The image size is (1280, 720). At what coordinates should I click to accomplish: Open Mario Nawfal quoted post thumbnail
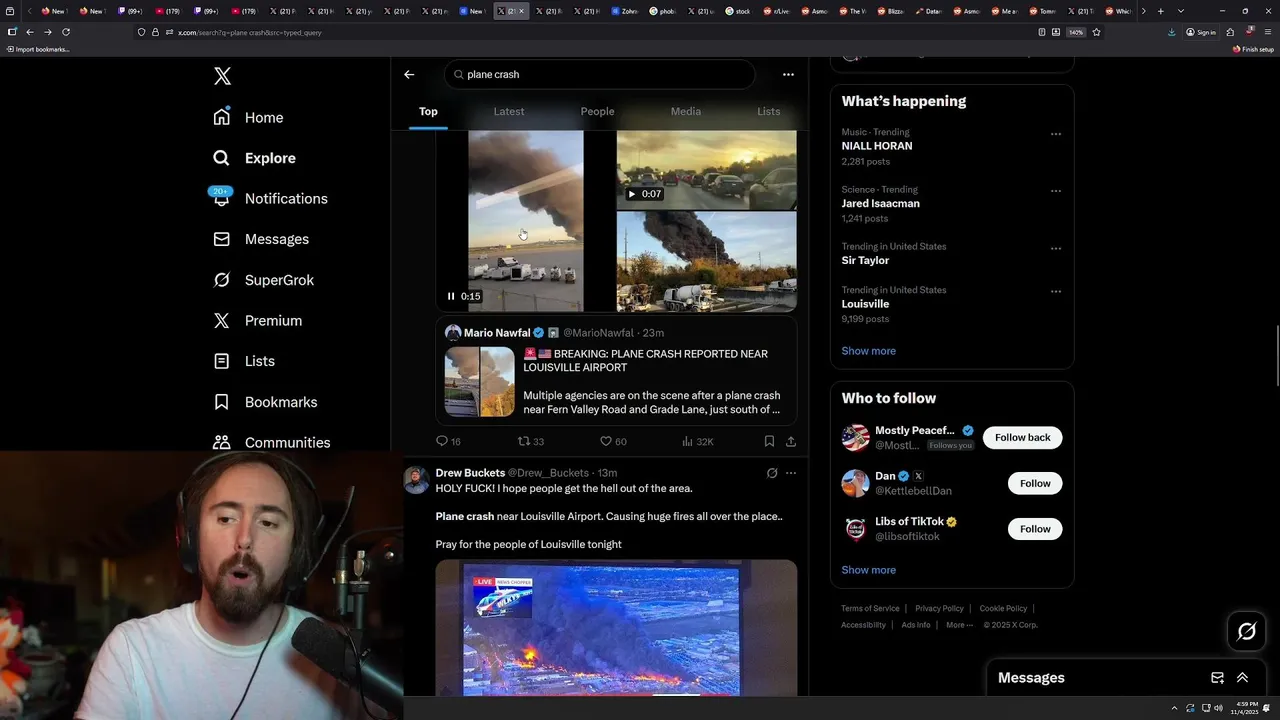click(x=479, y=381)
